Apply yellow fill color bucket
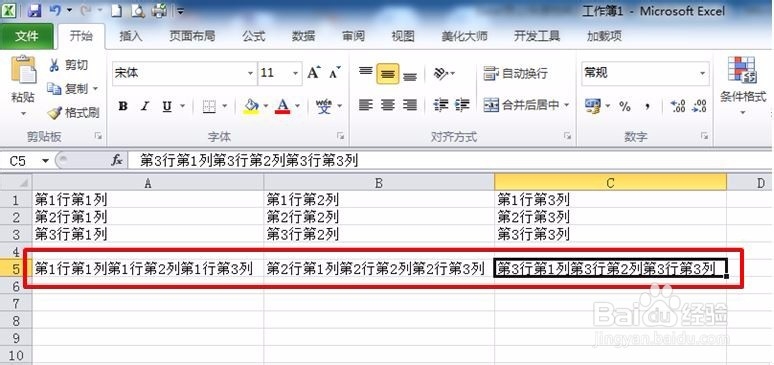Viewport: 774px width, 365px height. [251, 106]
